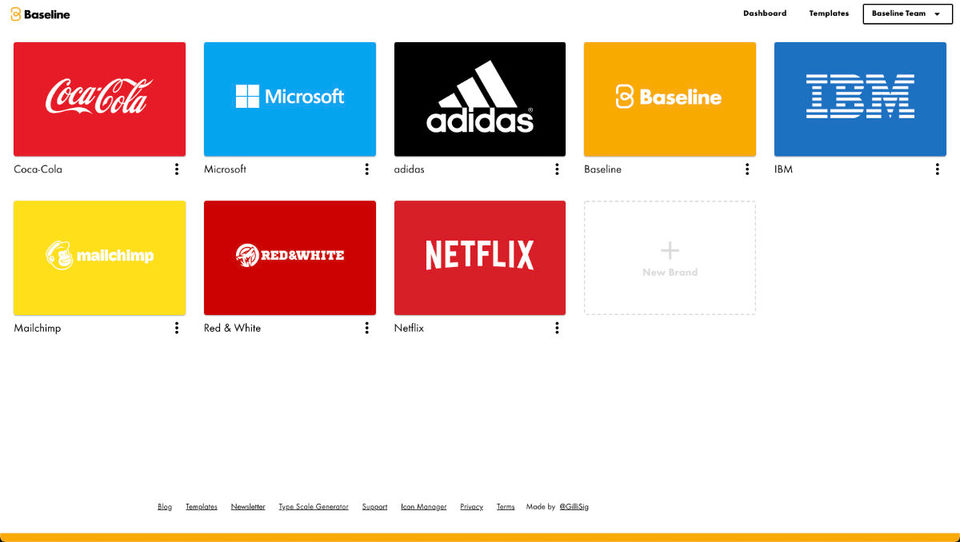Viewport: 960px width, 542px height.
Task: Open the options menu for Netflix
Action: 557,328
